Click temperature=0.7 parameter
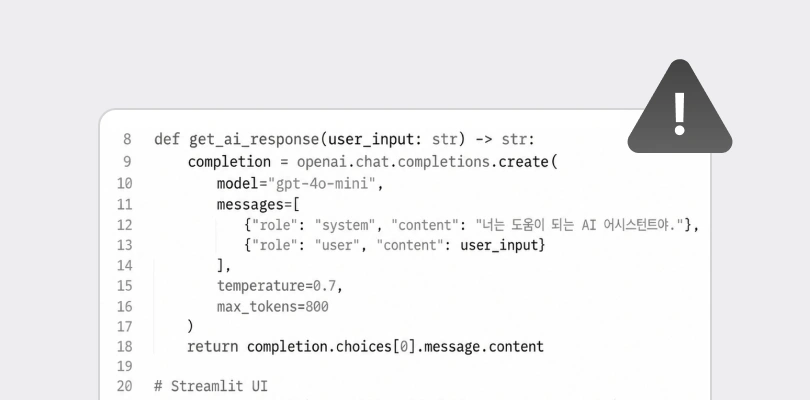The image size is (810, 400). pos(279,286)
